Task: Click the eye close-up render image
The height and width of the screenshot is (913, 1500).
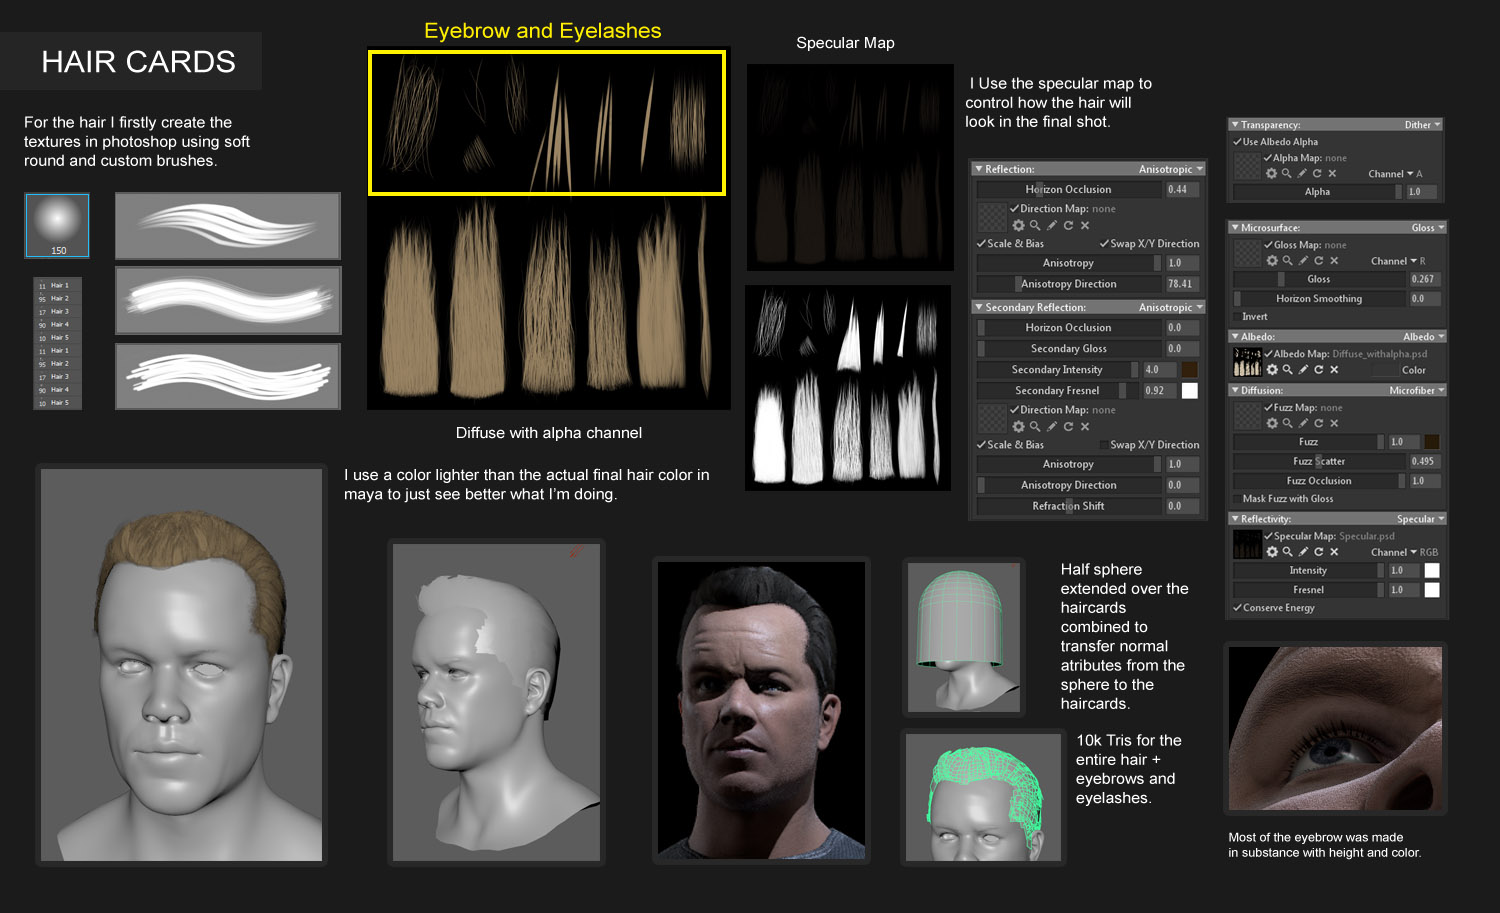Action: coord(1335,728)
